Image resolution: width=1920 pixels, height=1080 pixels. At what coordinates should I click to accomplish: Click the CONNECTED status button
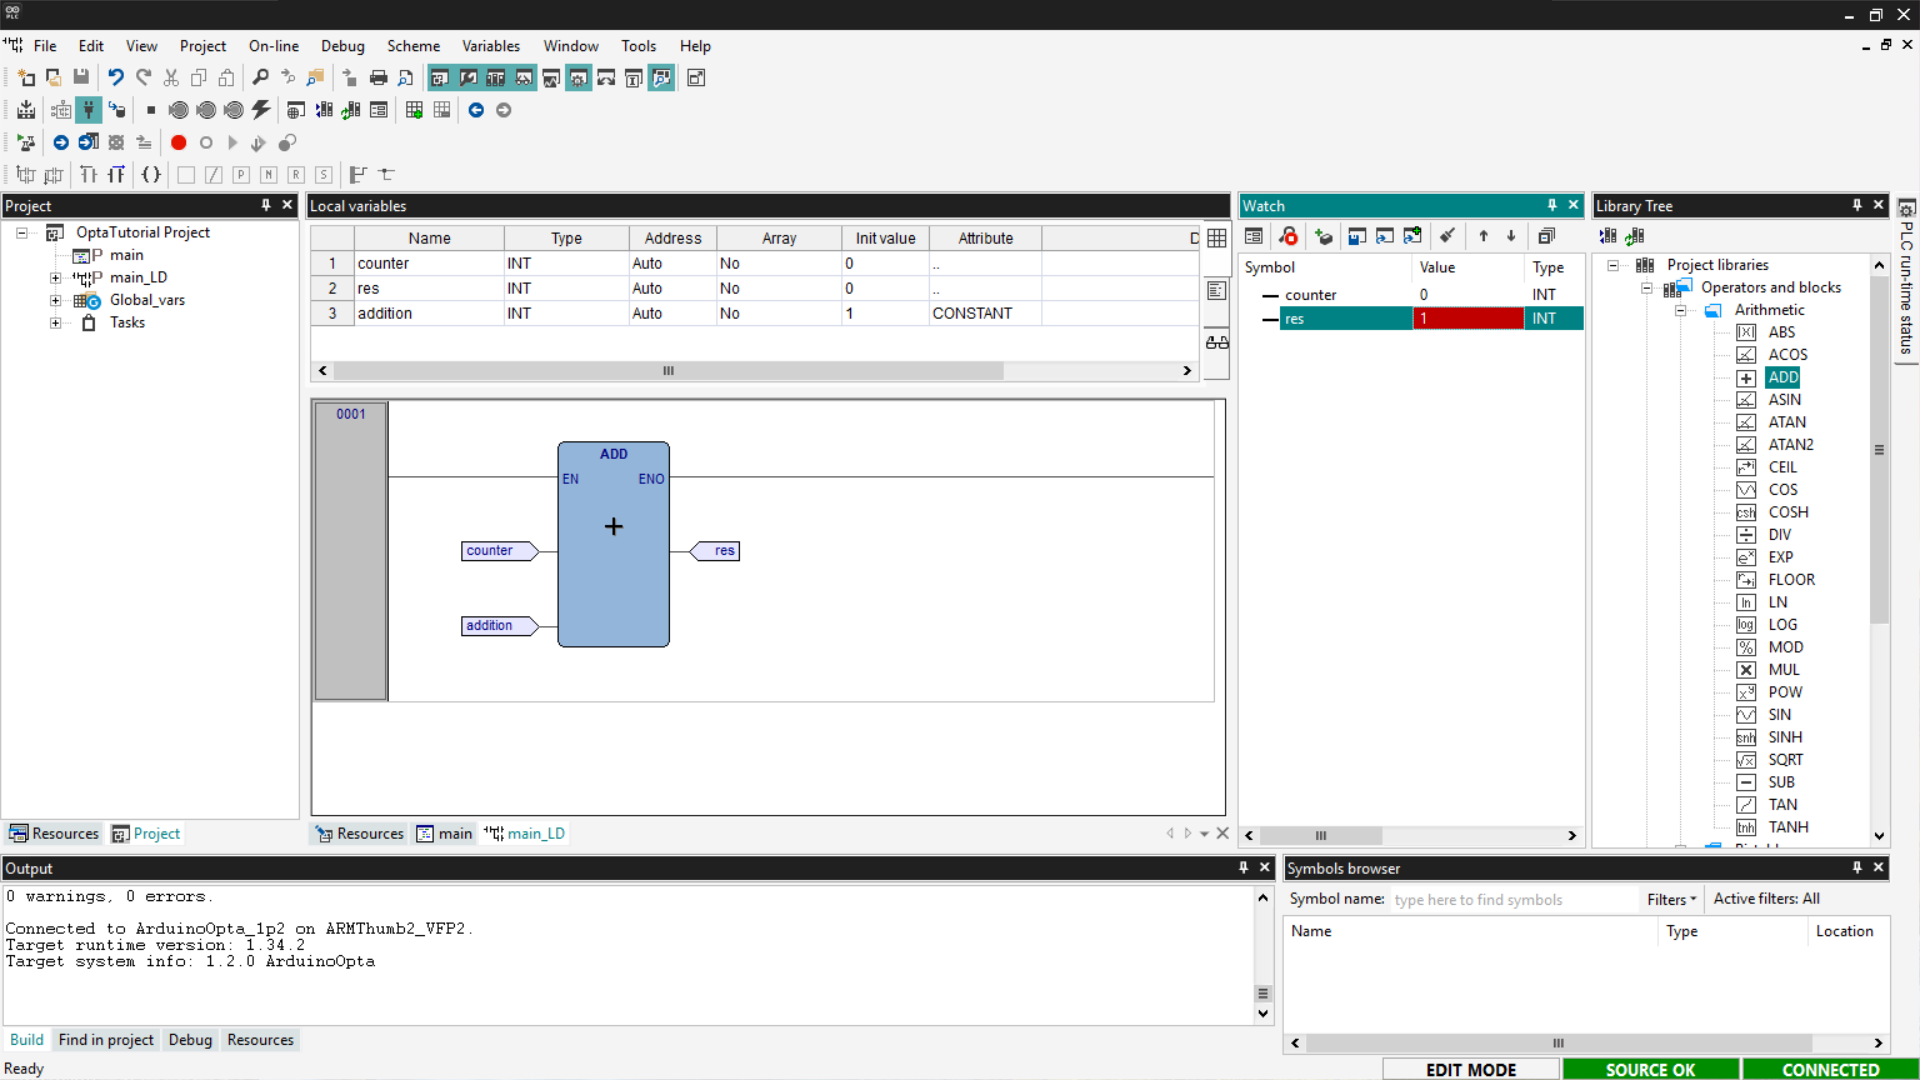tap(1830, 1069)
